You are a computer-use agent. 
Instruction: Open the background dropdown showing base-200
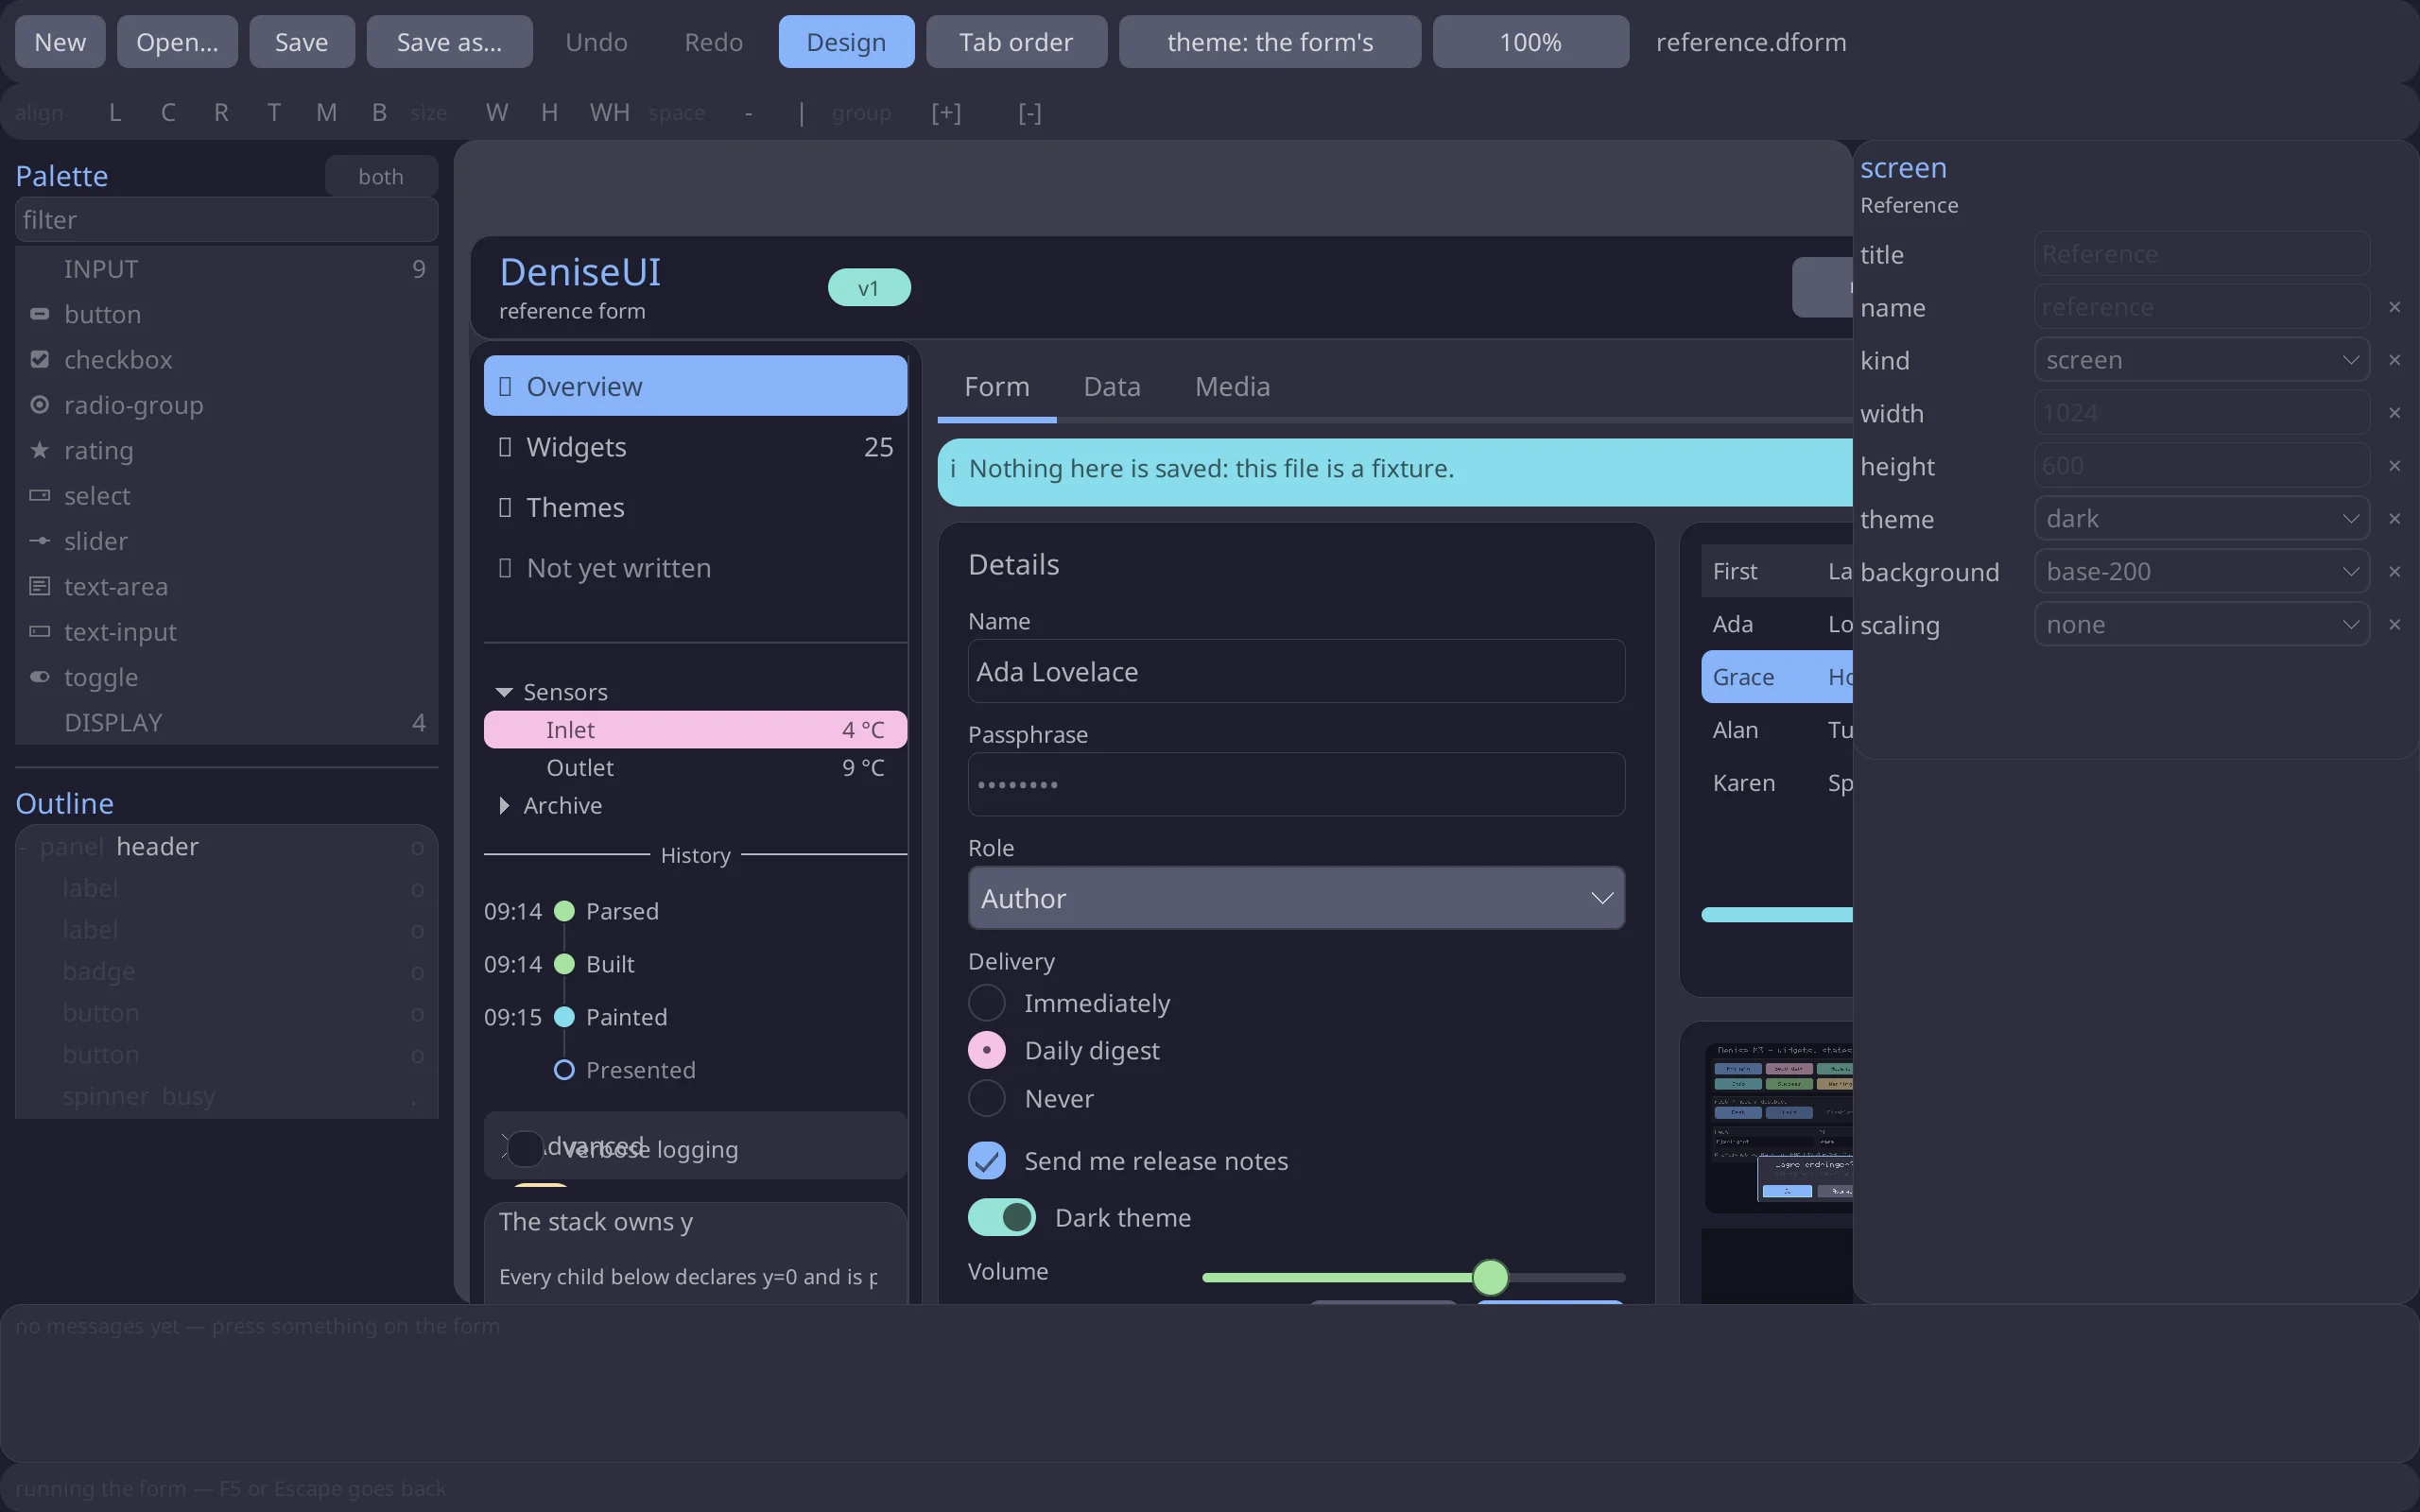coord(2202,572)
